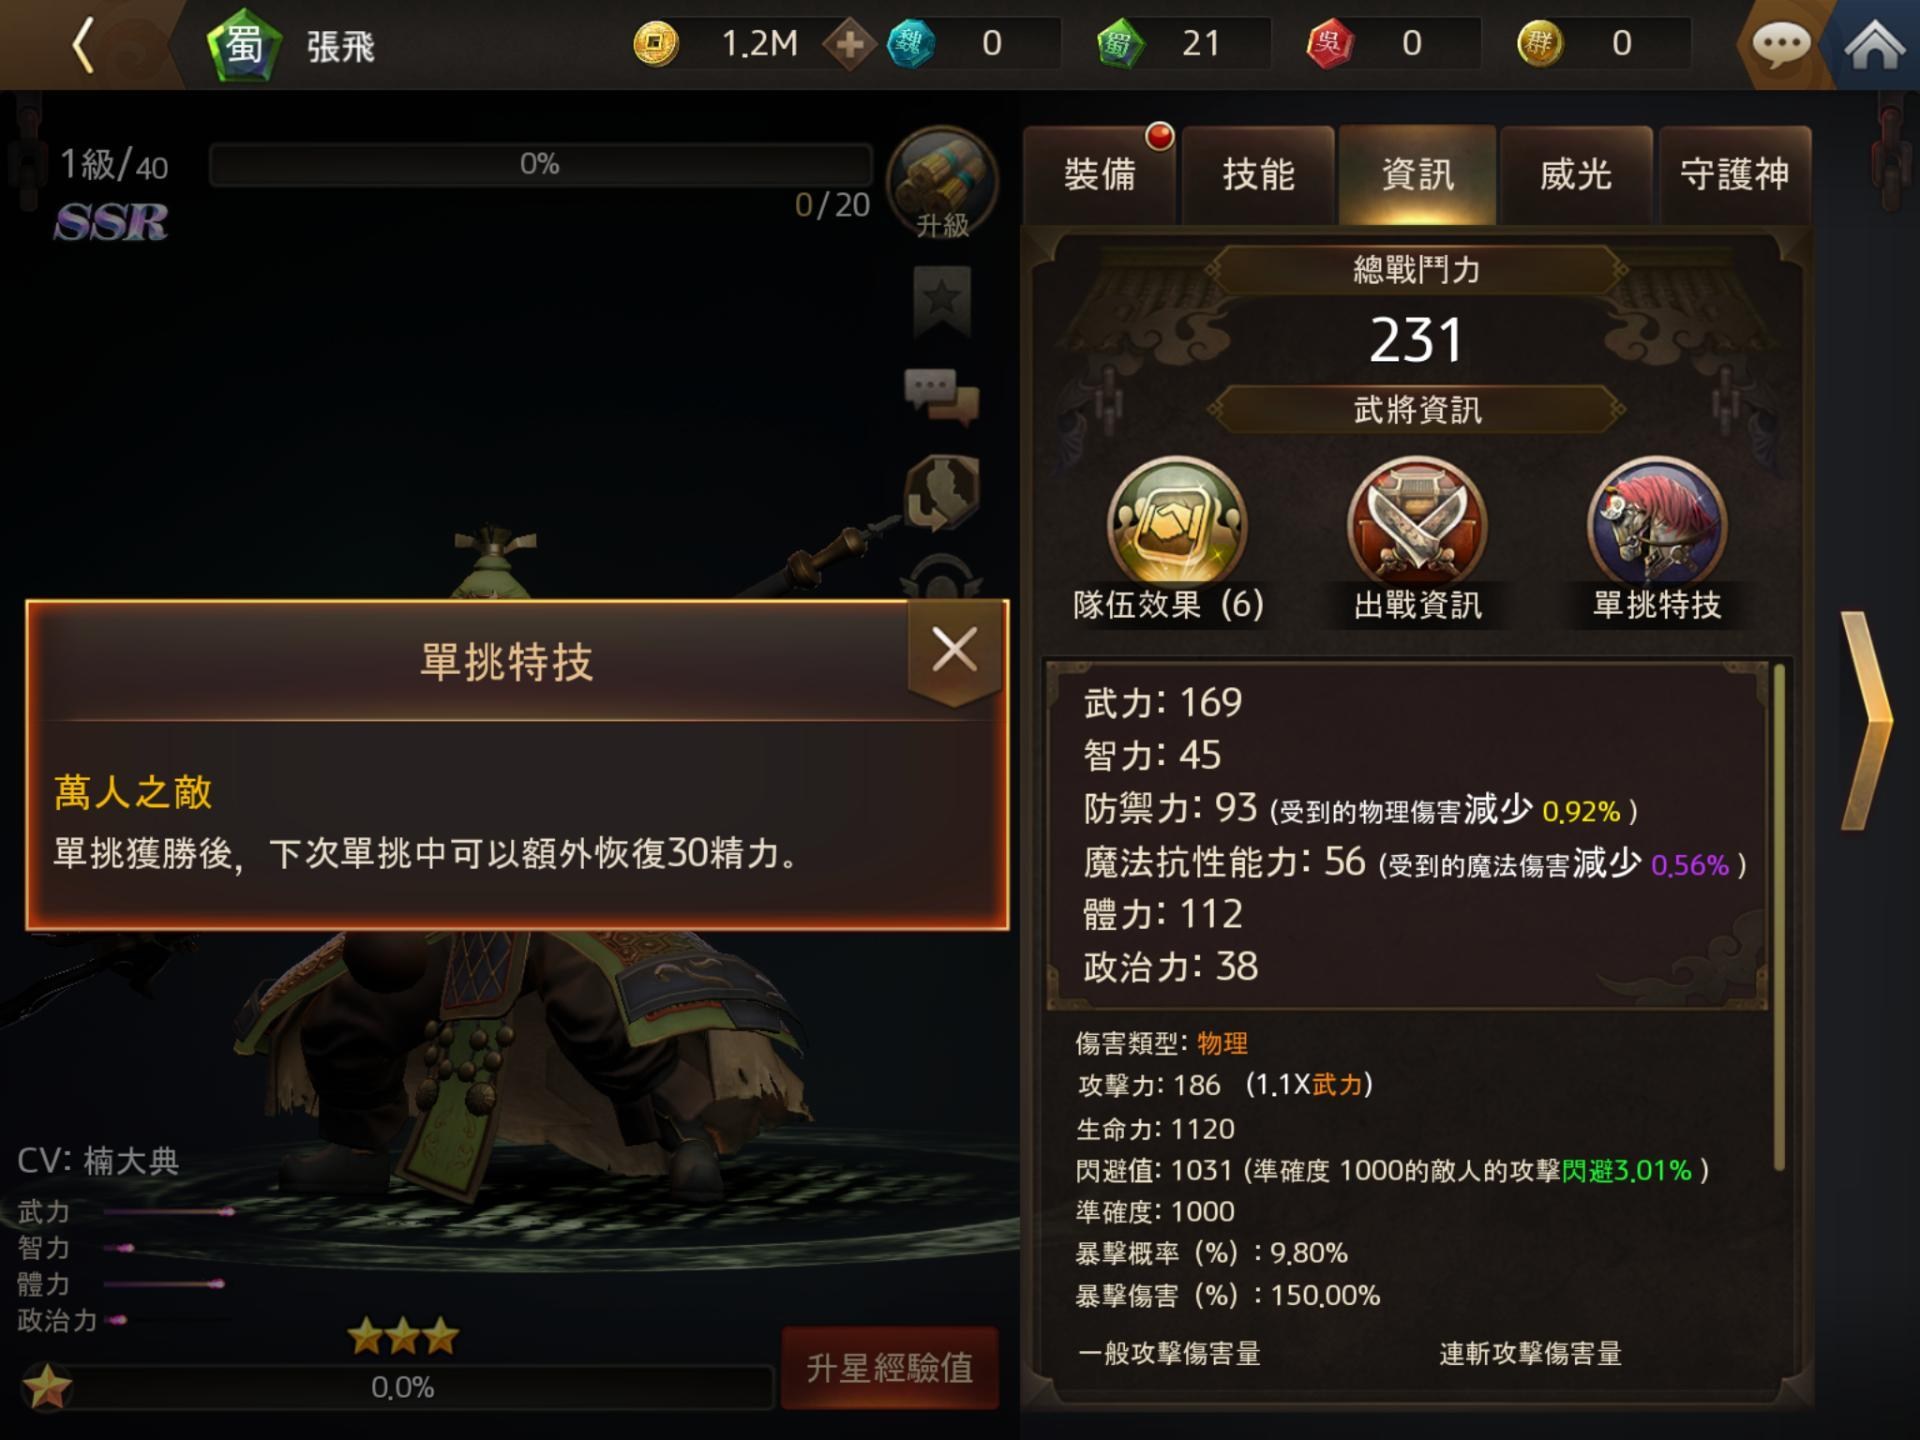Go to next hero with right arrow
This screenshot has width=1920, height=1440.
pos(1866,720)
